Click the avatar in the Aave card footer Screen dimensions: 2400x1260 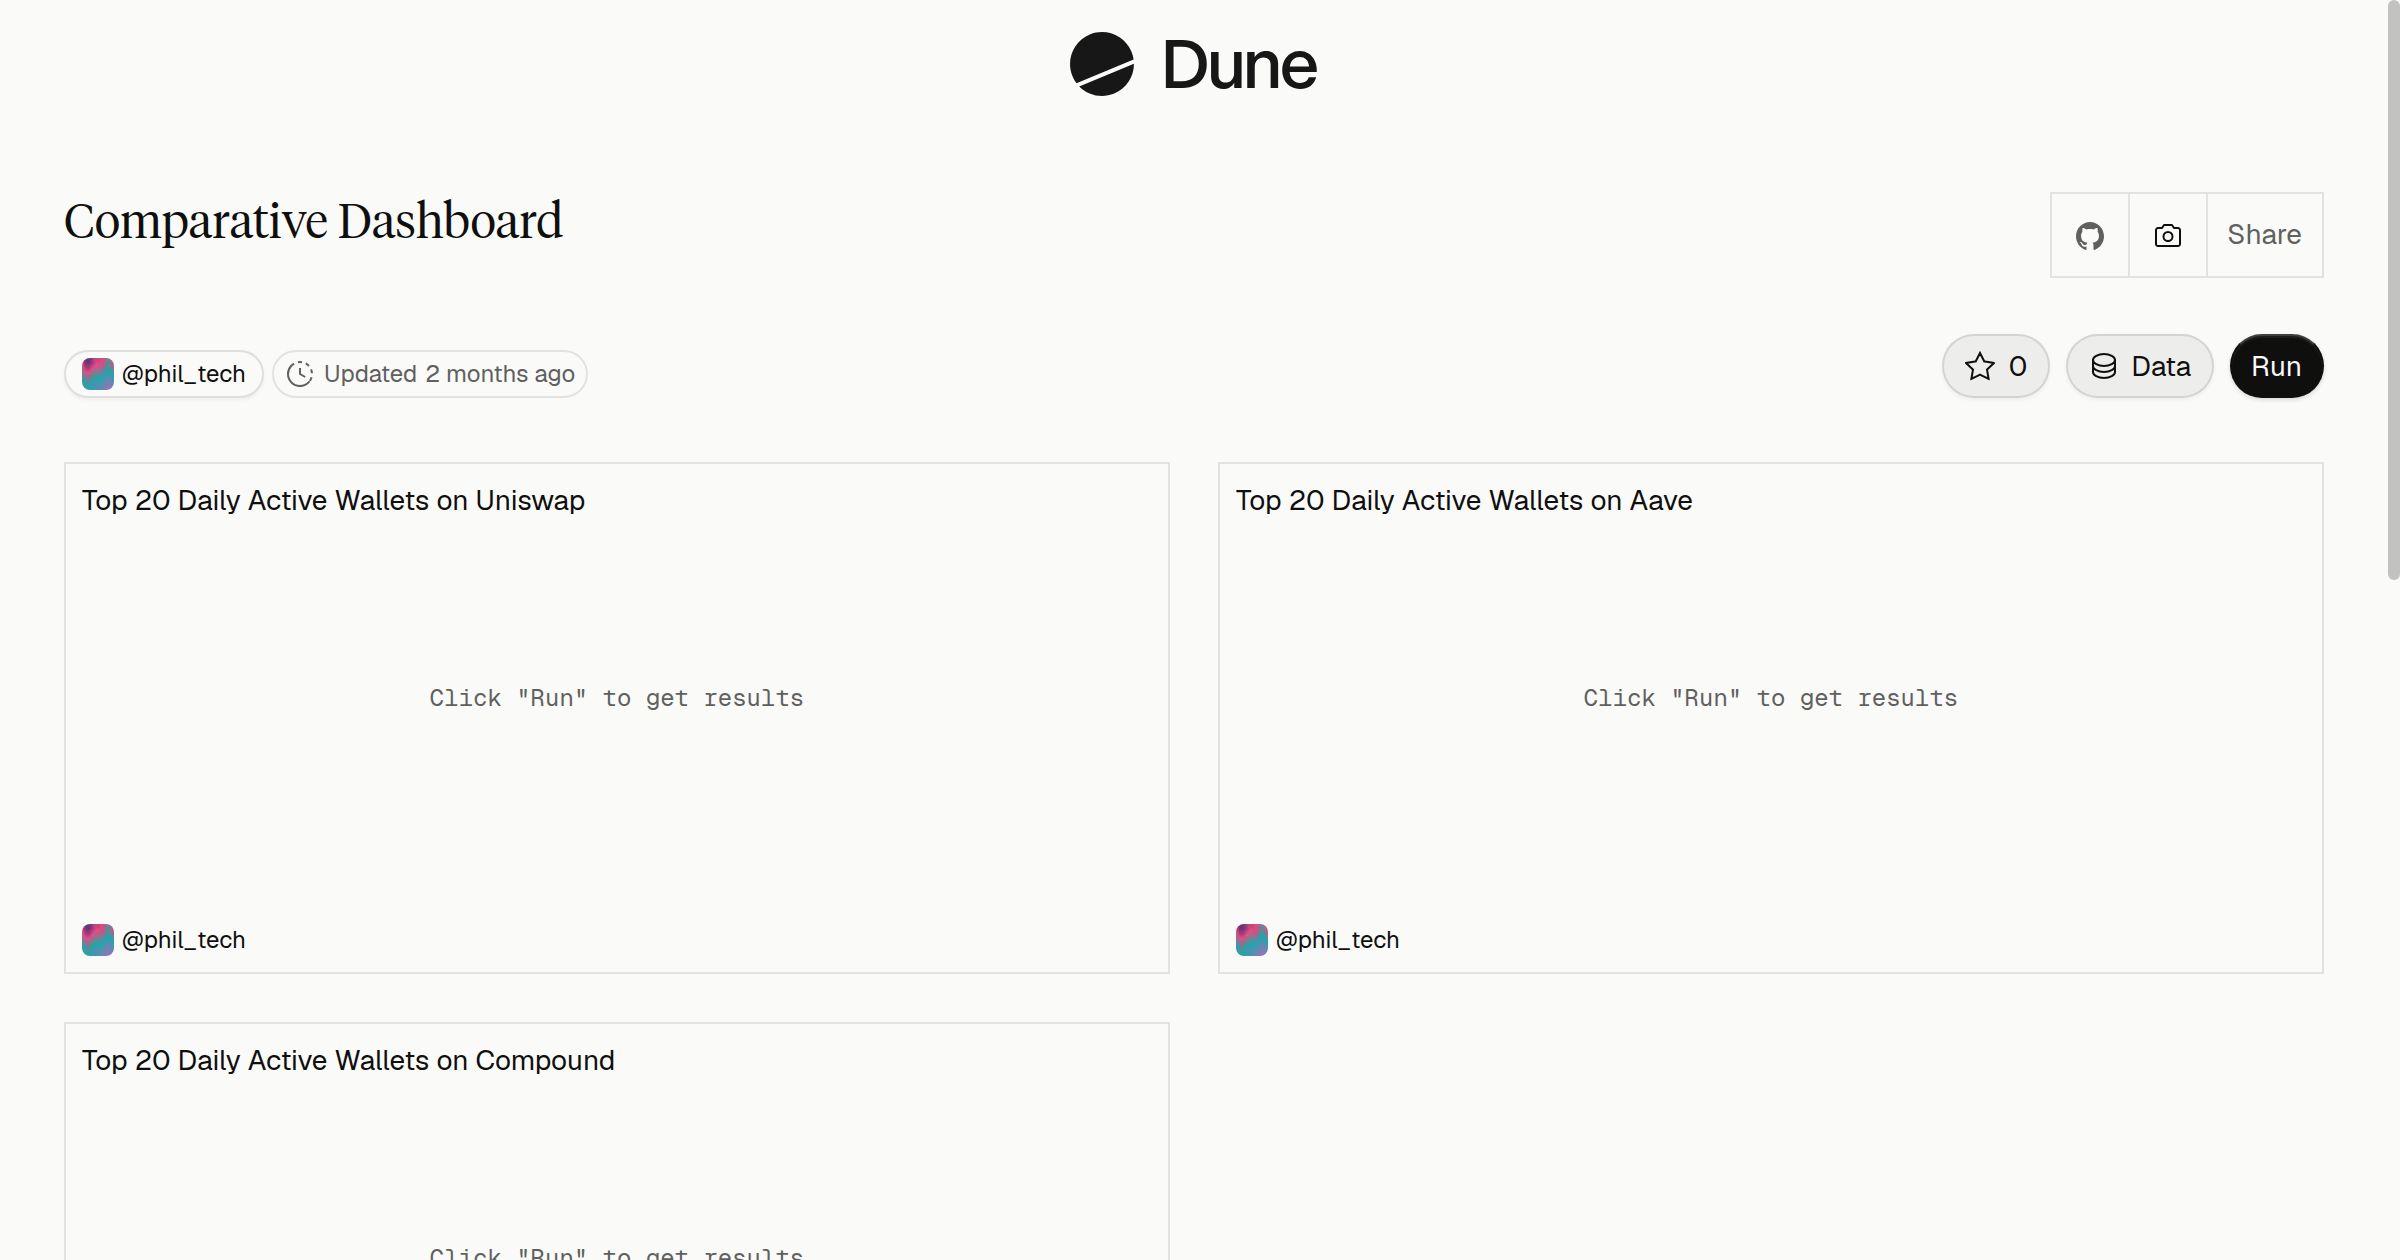point(1251,940)
